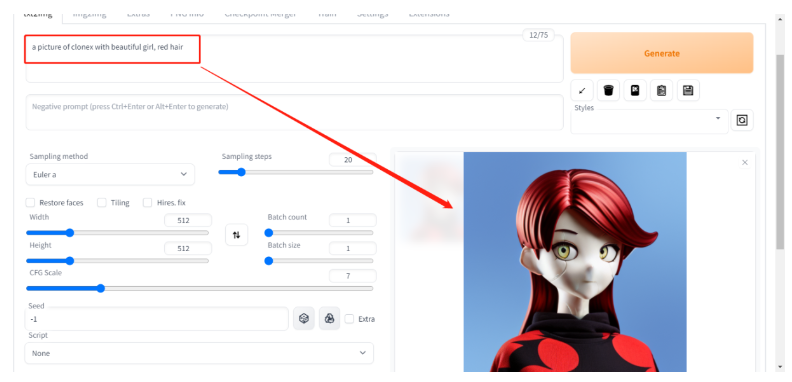Open the Styles dropdown
Image resolution: width=792 pixels, height=382 pixels.
pyautogui.click(x=650, y=121)
